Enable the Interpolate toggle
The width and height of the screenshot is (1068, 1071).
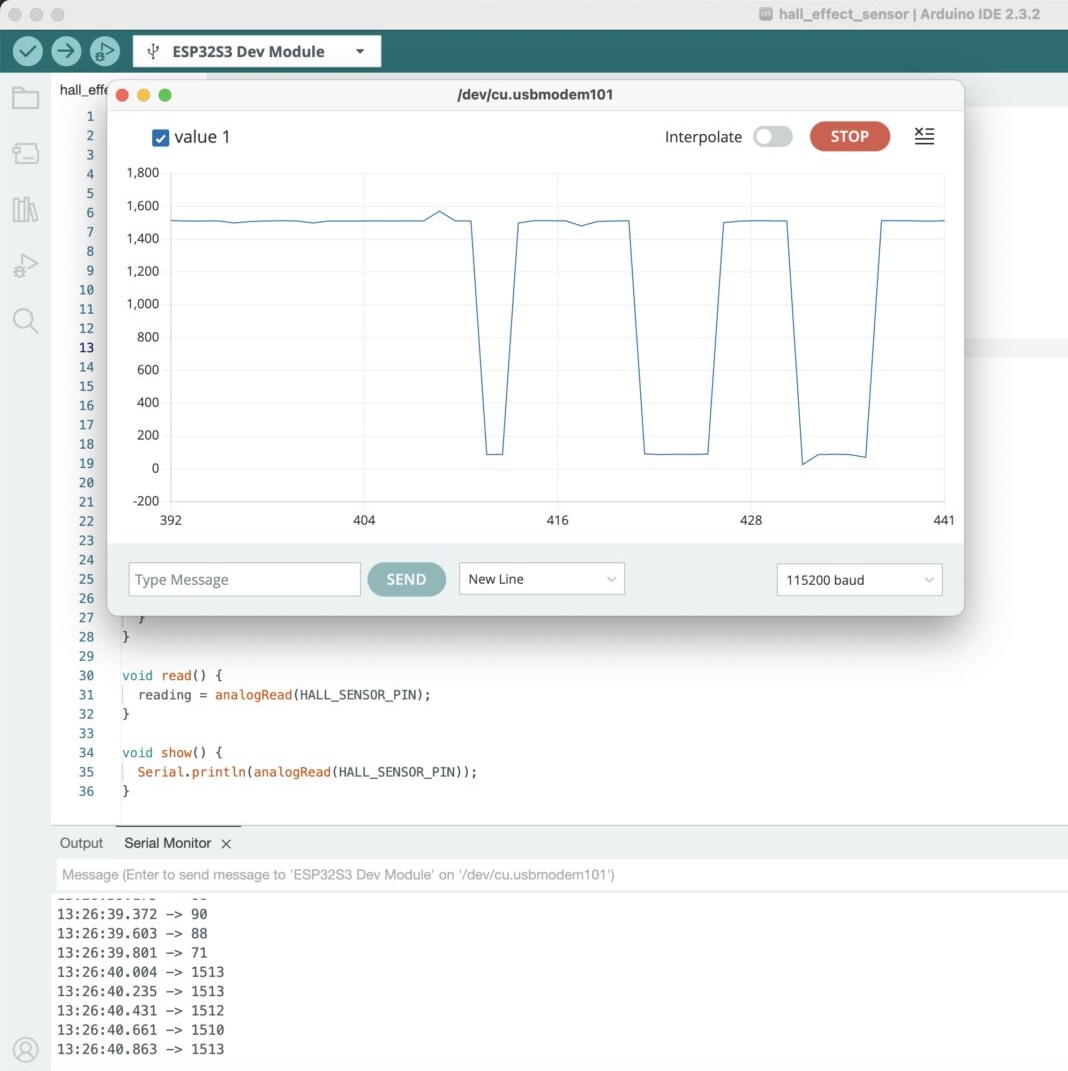click(x=772, y=136)
